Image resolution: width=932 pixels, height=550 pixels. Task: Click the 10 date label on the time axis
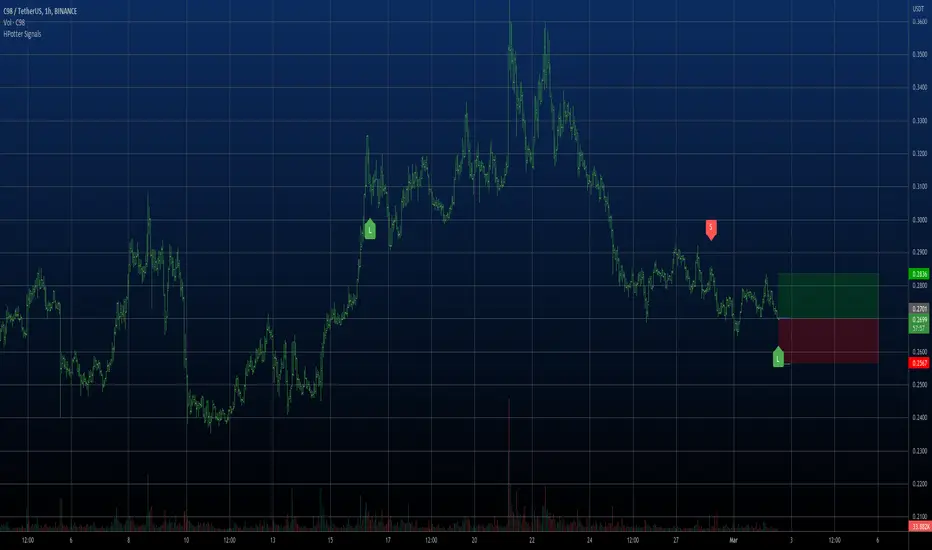(x=186, y=540)
